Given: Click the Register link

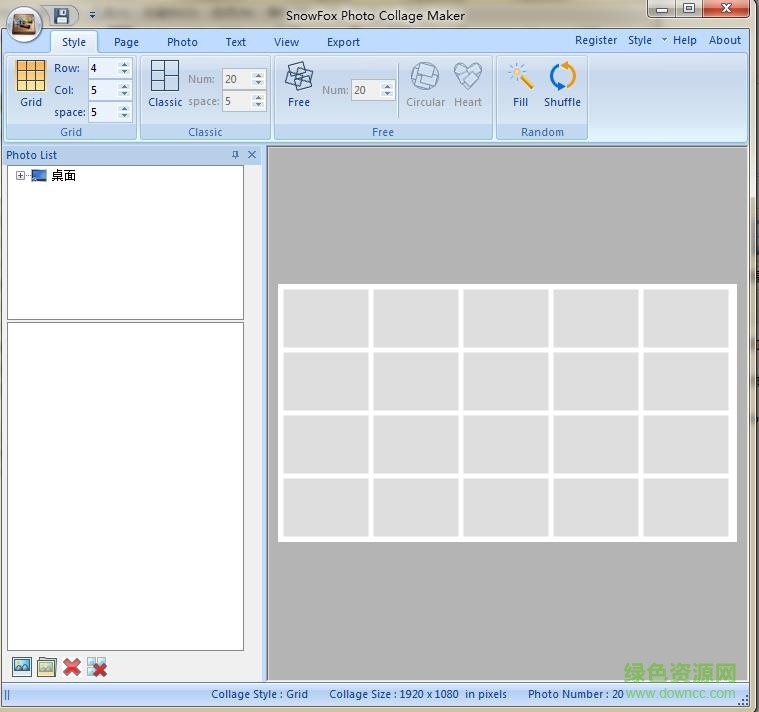Looking at the screenshot, I should point(596,41).
